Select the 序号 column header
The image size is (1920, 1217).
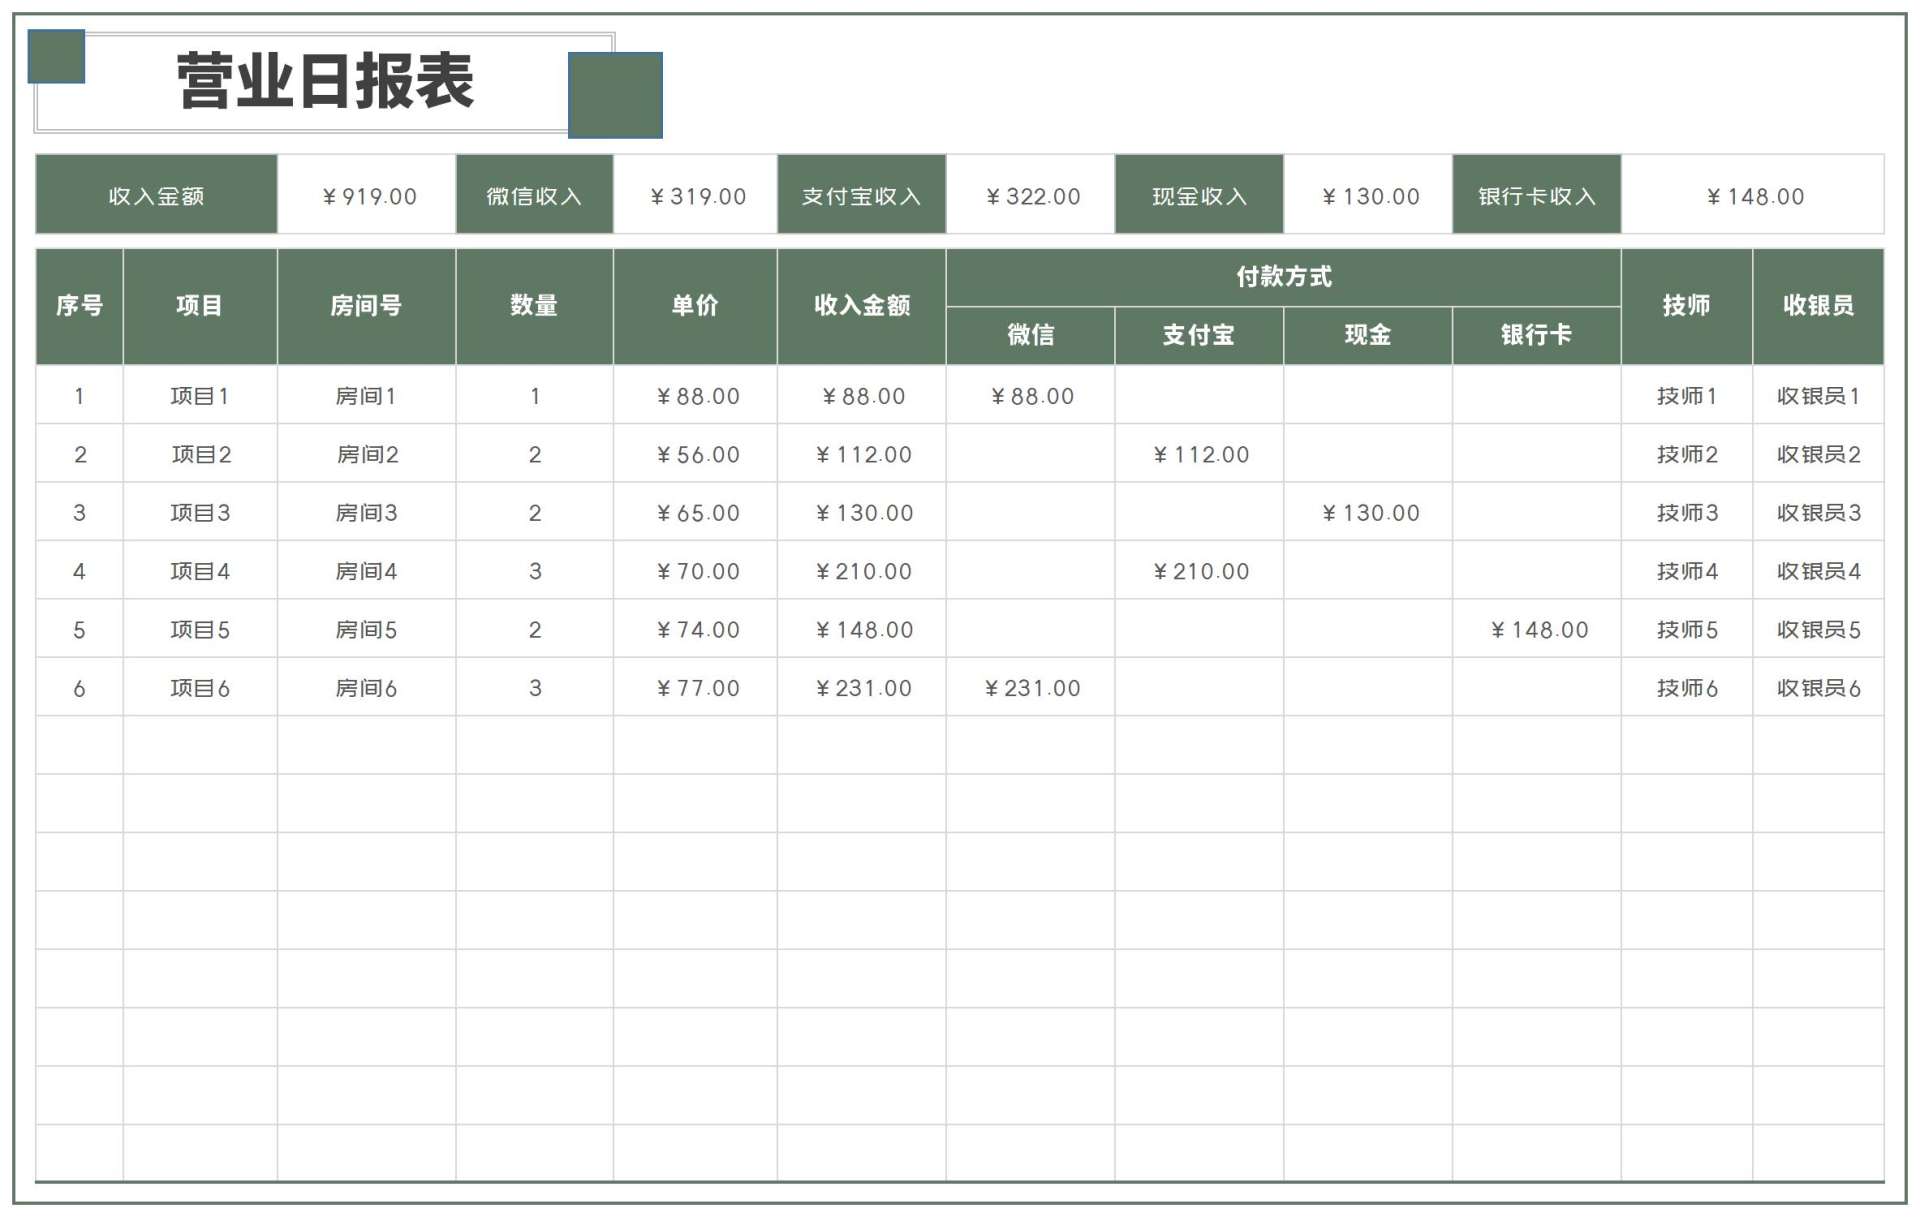[x=80, y=306]
